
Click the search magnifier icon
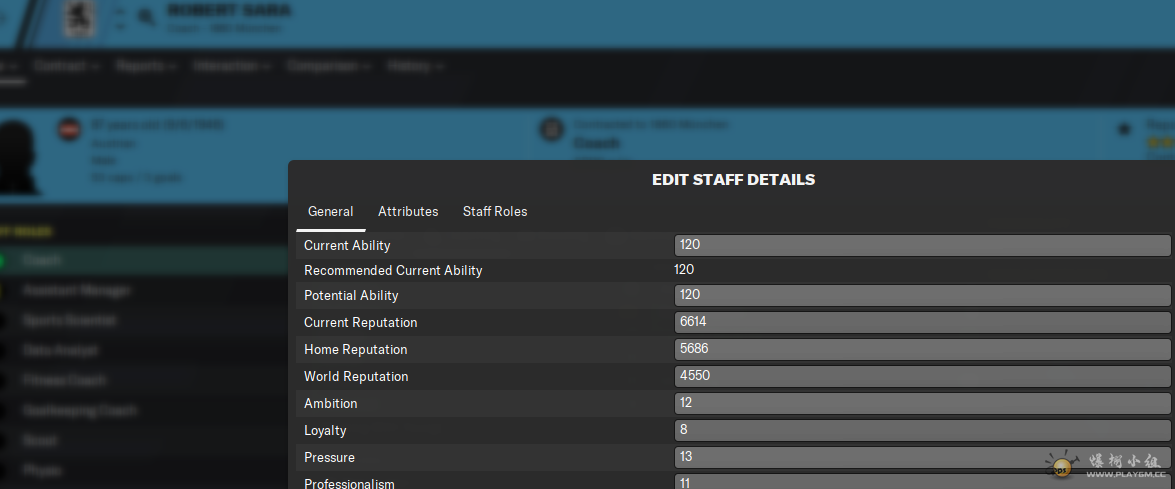[147, 17]
